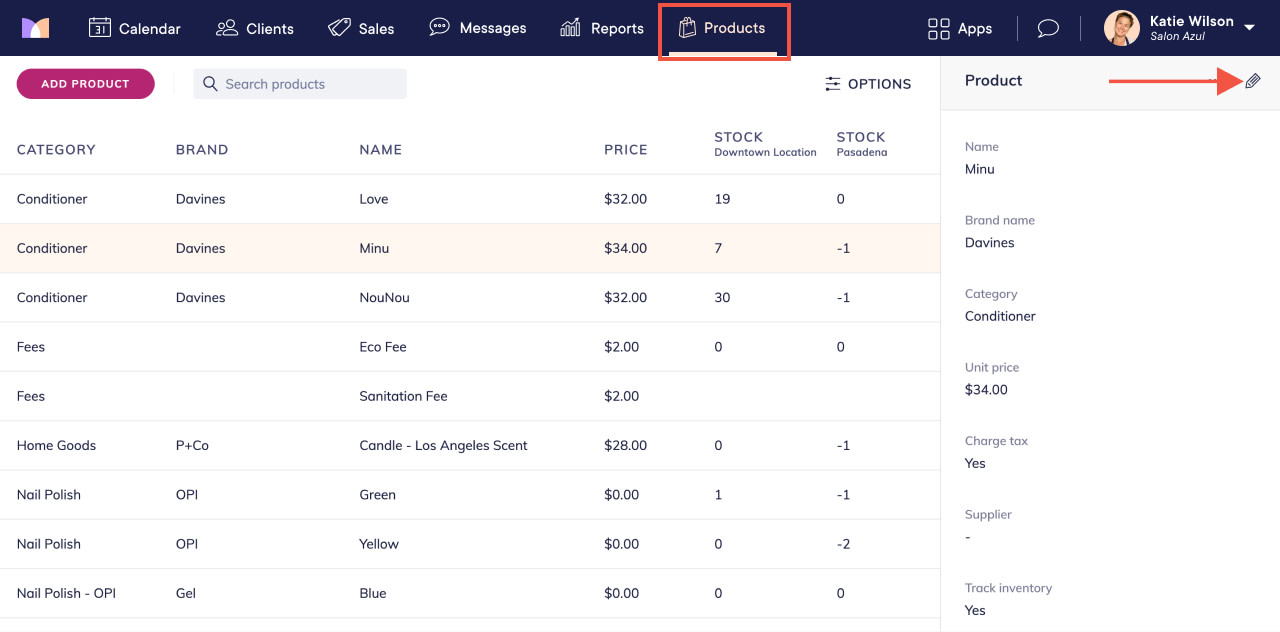Viewport: 1280px width, 632px height.
Task: Edit the product using the pencil icon
Action: tap(1253, 80)
